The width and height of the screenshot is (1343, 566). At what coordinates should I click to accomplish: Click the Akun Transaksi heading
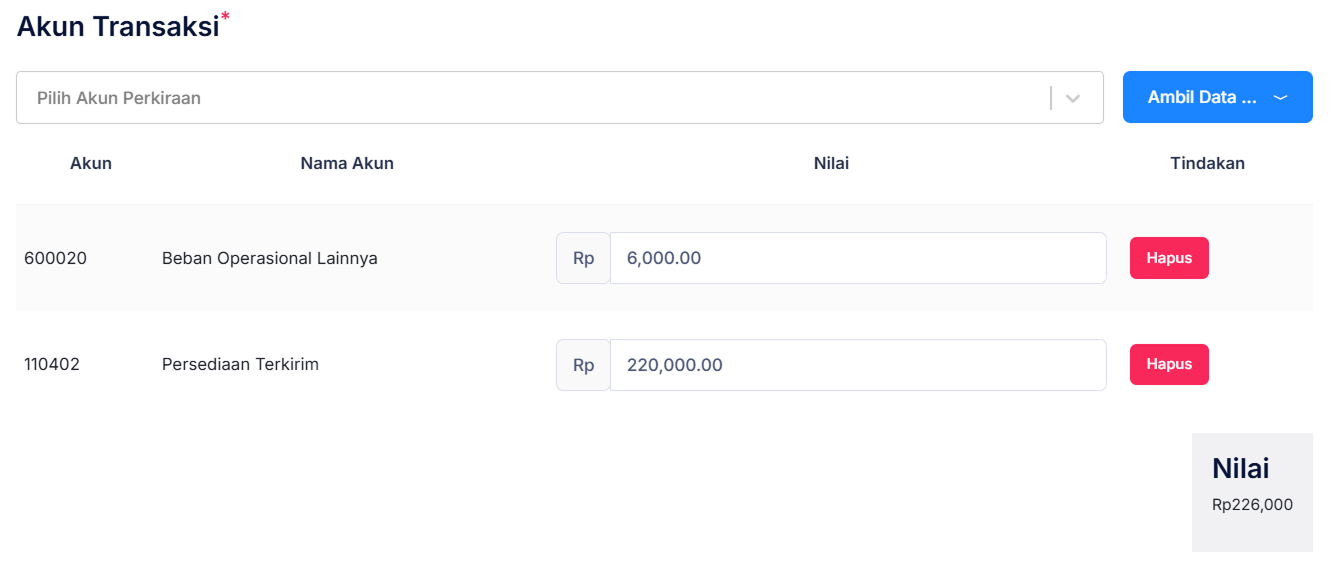[118, 26]
